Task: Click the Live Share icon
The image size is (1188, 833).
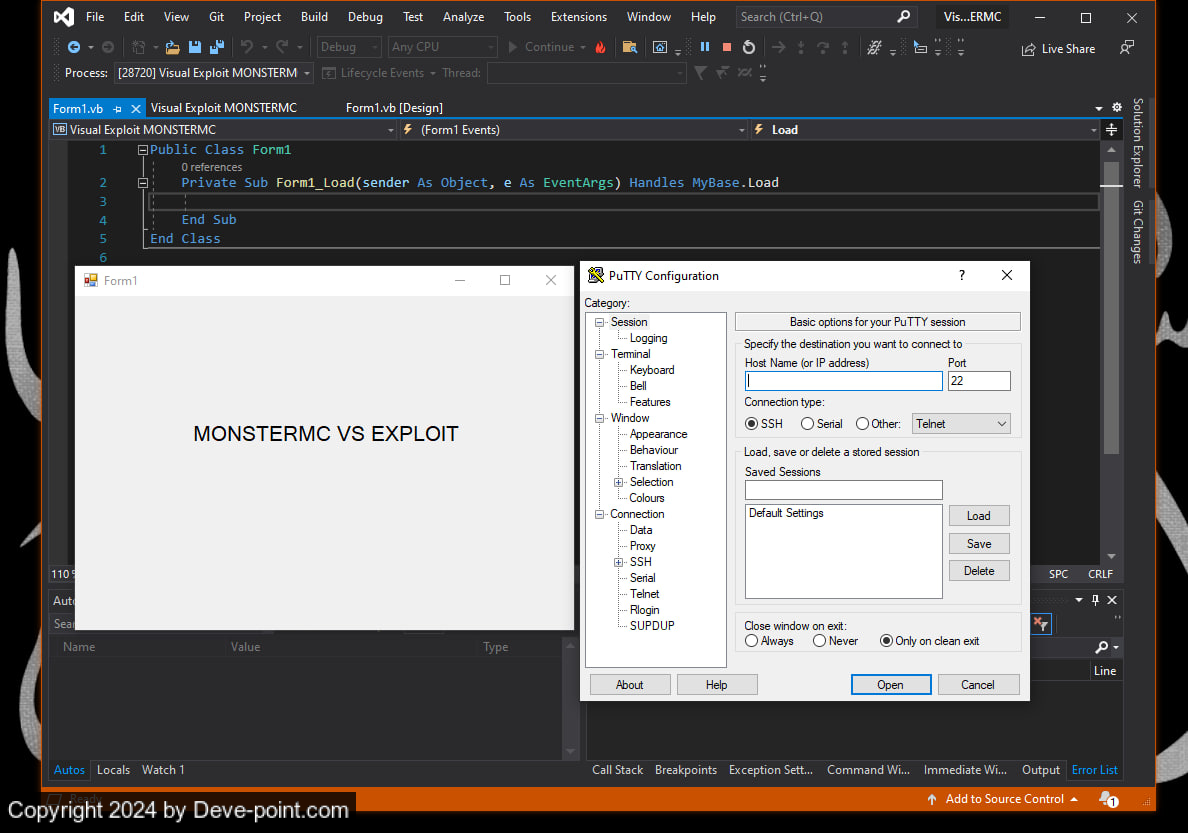Action: point(1029,49)
